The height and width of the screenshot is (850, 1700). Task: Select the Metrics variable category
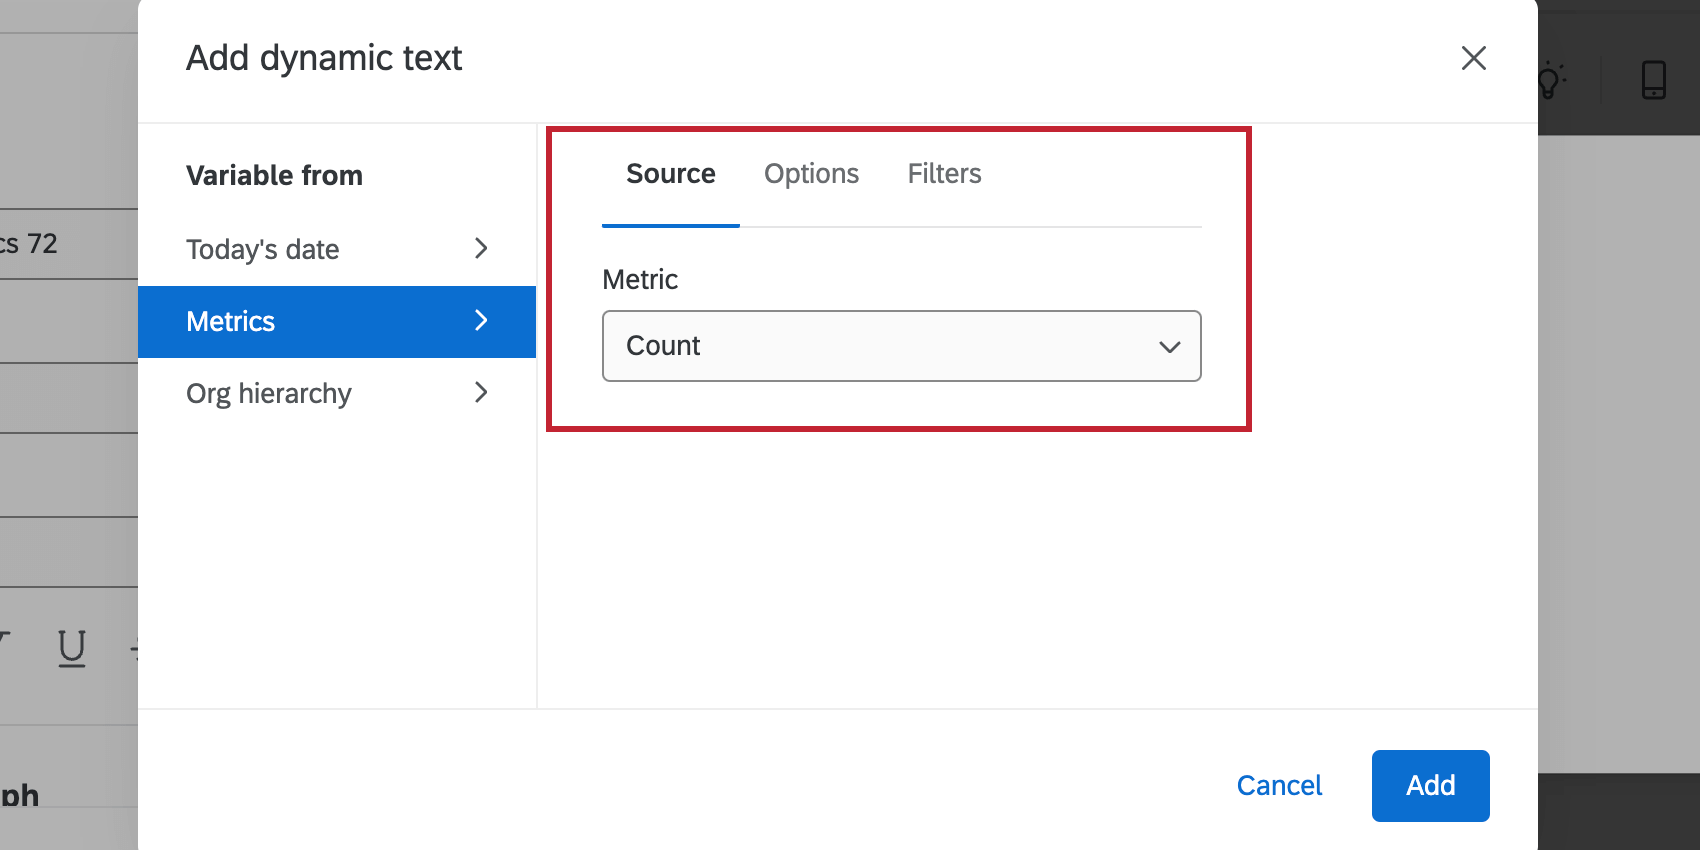(231, 321)
